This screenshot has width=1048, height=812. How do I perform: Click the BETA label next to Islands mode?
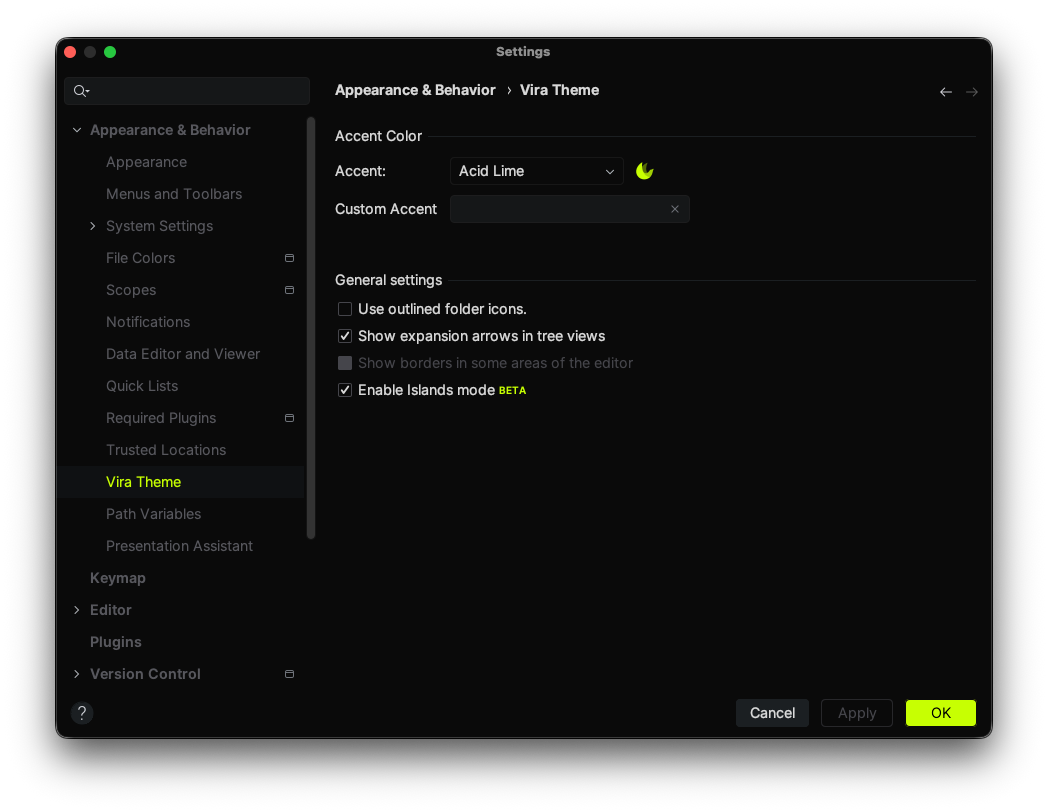pyautogui.click(x=513, y=390)
